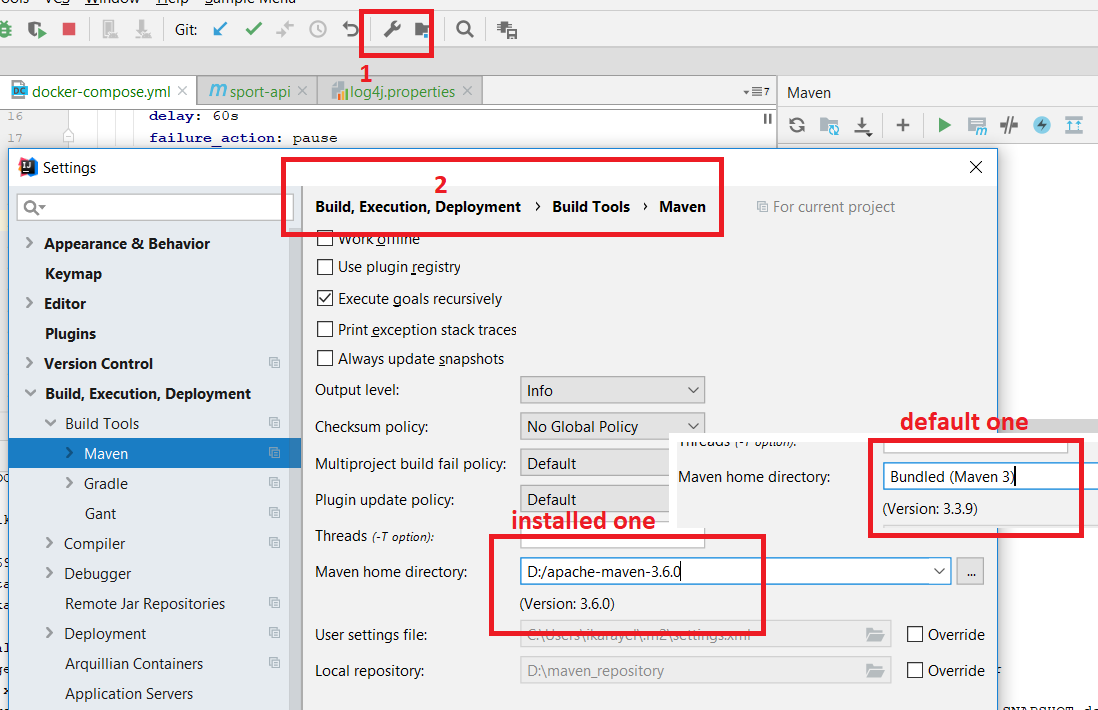Select Plugins in settings tree
Screen dimensions: 1098x710
71,334
